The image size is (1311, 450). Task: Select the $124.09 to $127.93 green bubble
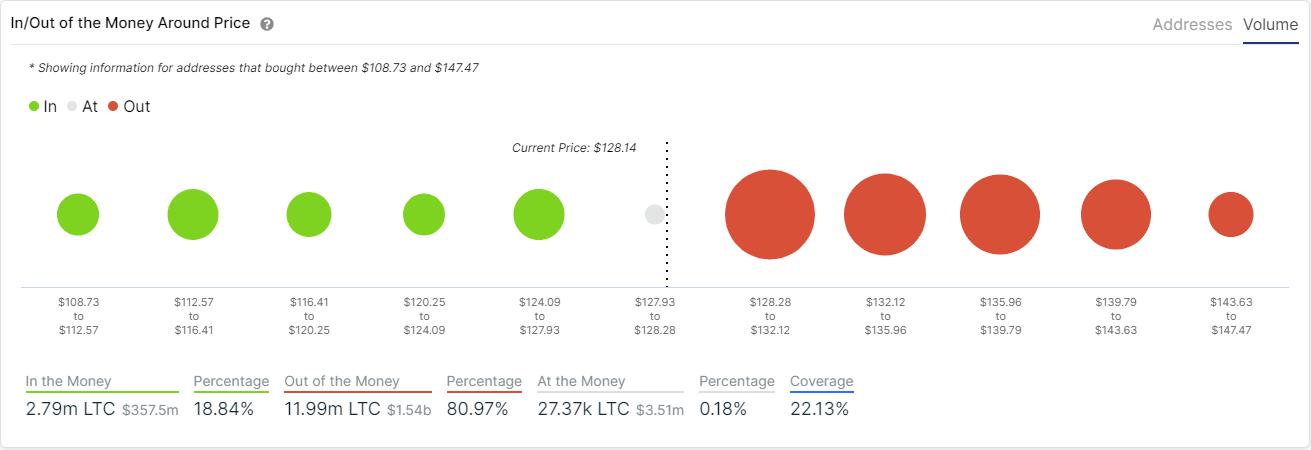click(539, 215)
